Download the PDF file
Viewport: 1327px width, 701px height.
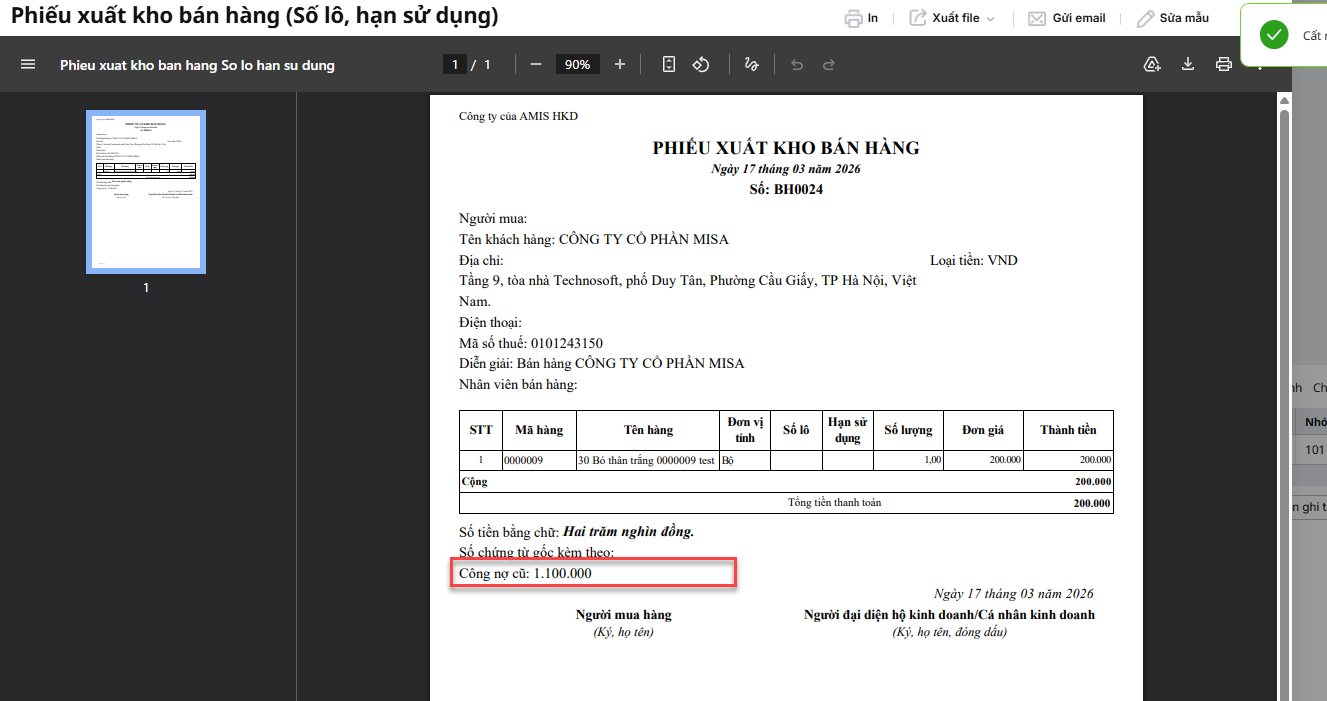[x=1188, y=64]
